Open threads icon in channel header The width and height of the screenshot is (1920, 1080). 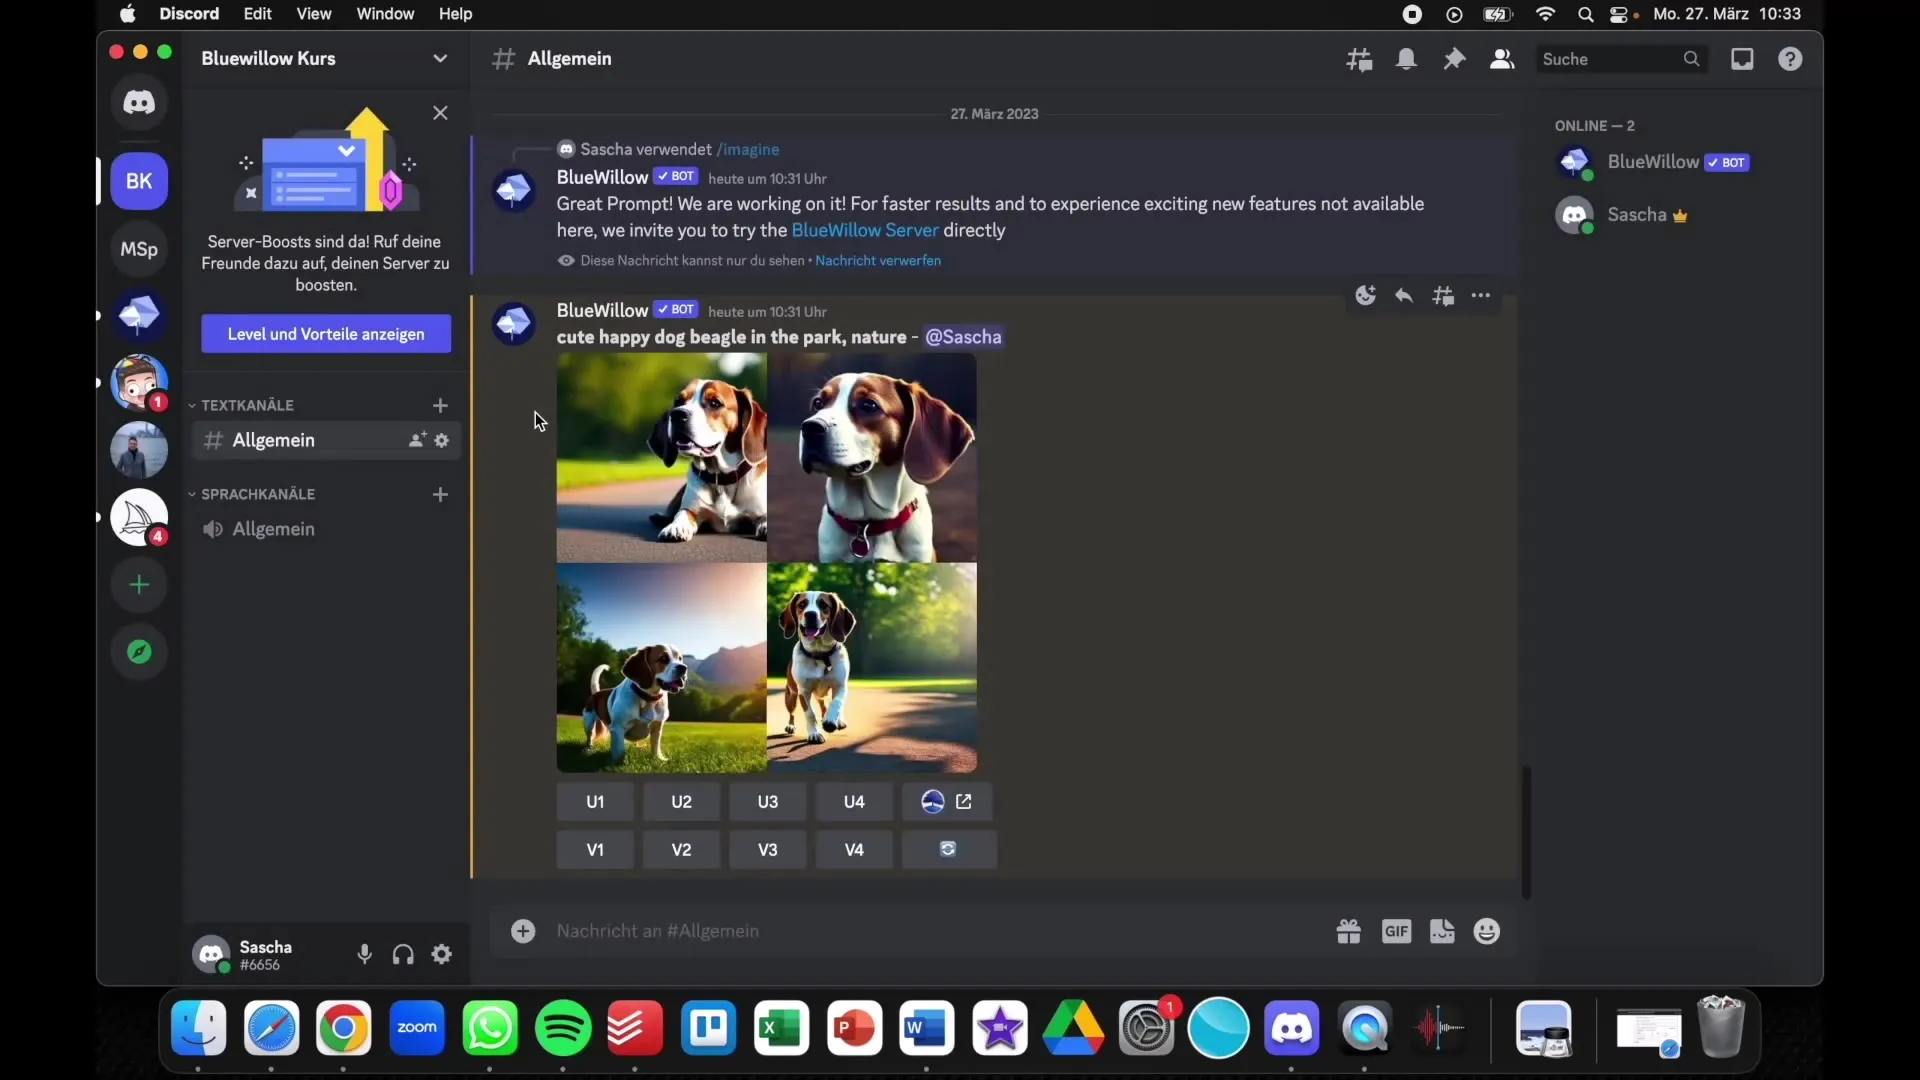[x=1359, y=59]
